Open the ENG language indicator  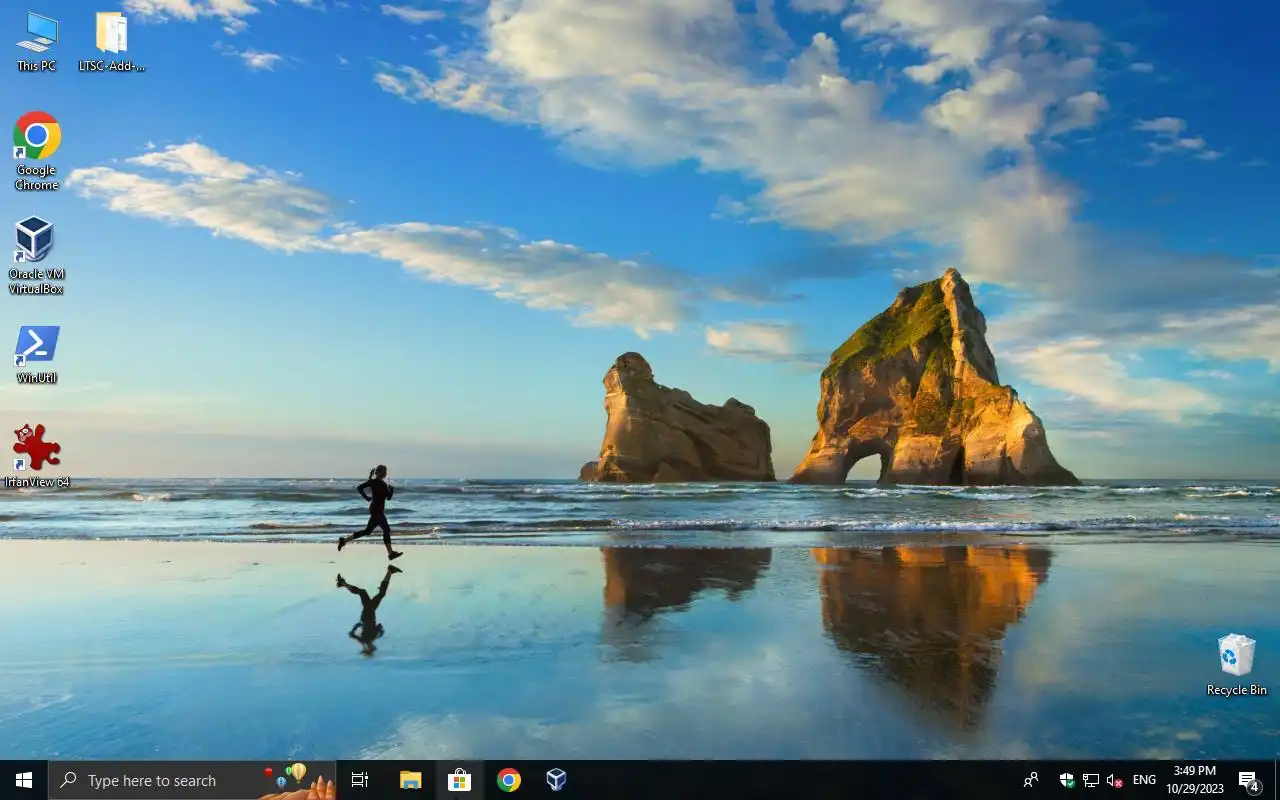(x=1145, y=780)
